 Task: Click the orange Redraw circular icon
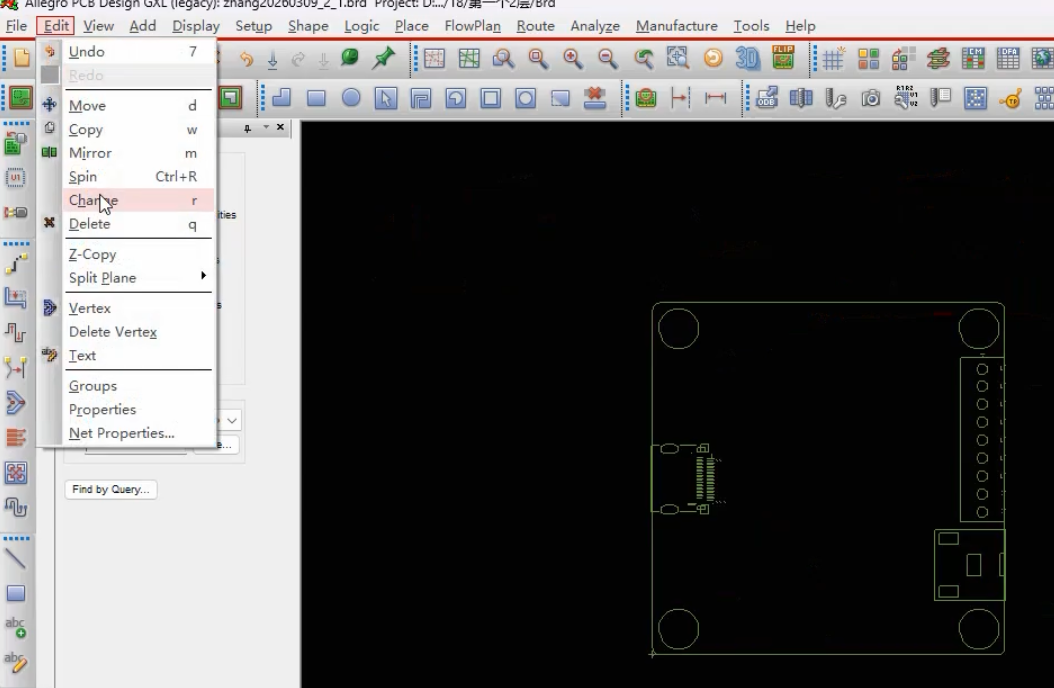click(x=713, y=58)
